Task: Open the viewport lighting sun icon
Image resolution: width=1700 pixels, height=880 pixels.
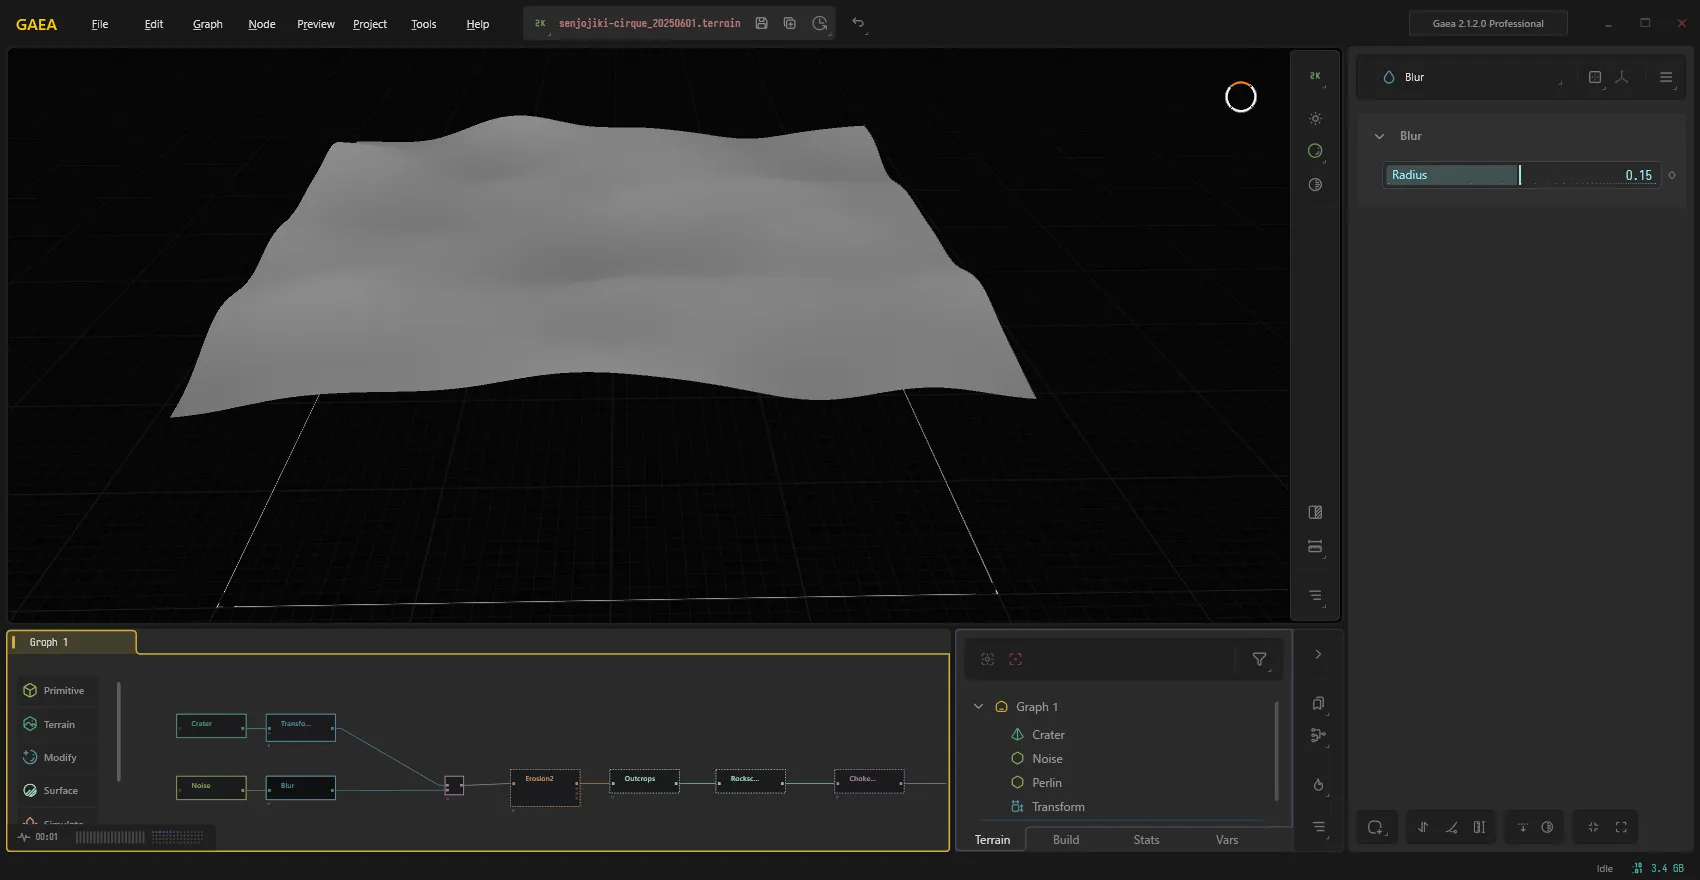Action: 1315,119
